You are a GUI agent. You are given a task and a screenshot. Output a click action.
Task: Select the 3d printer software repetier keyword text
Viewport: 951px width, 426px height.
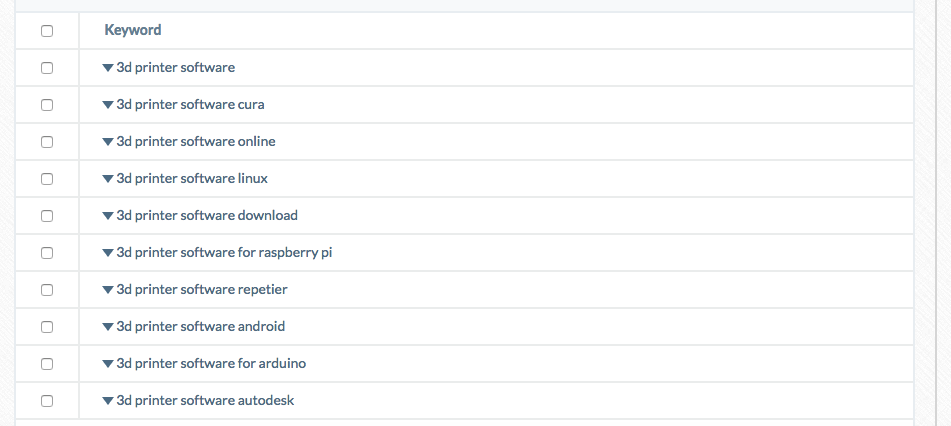point(202,289)
